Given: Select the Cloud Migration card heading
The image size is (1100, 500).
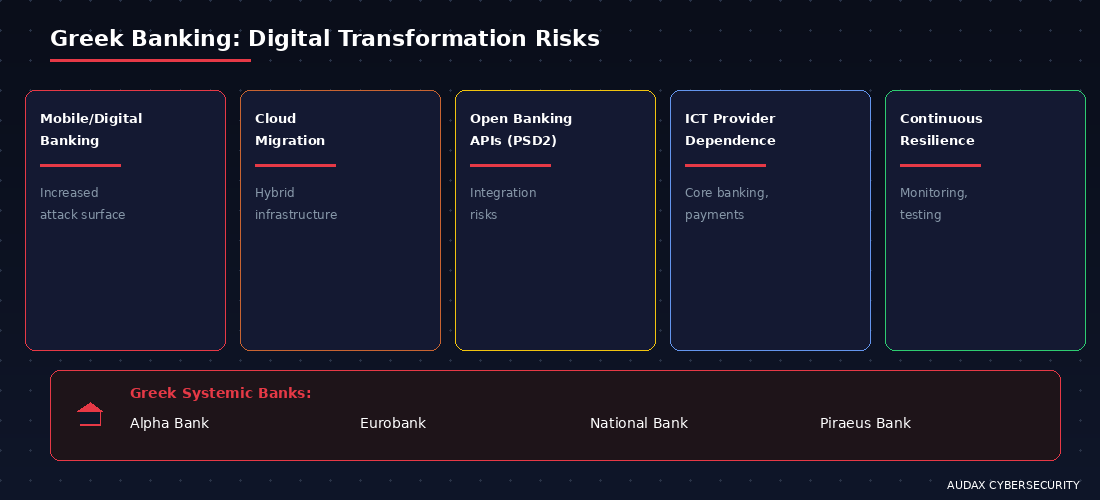Looking at the screenshot, I should pos(290,129).
